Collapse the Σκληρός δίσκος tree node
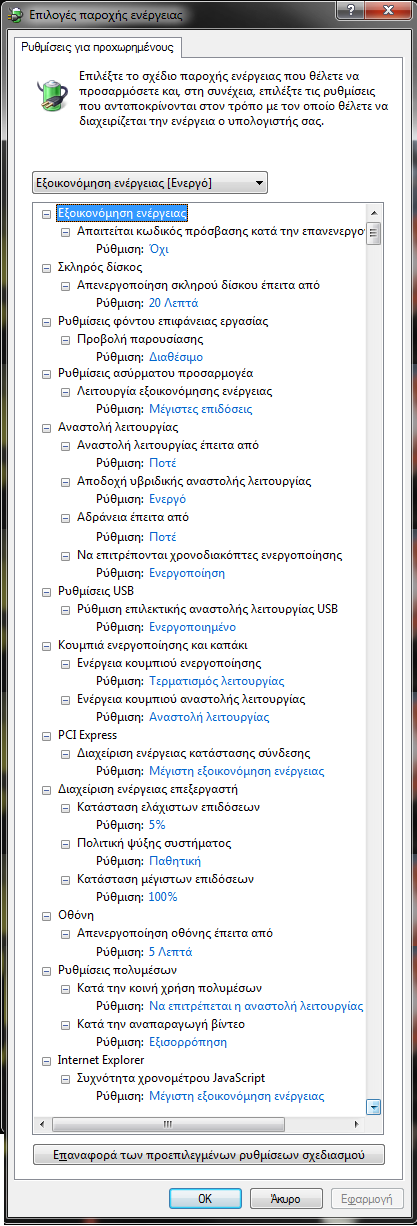The image size is (417, 1226). 46,268
